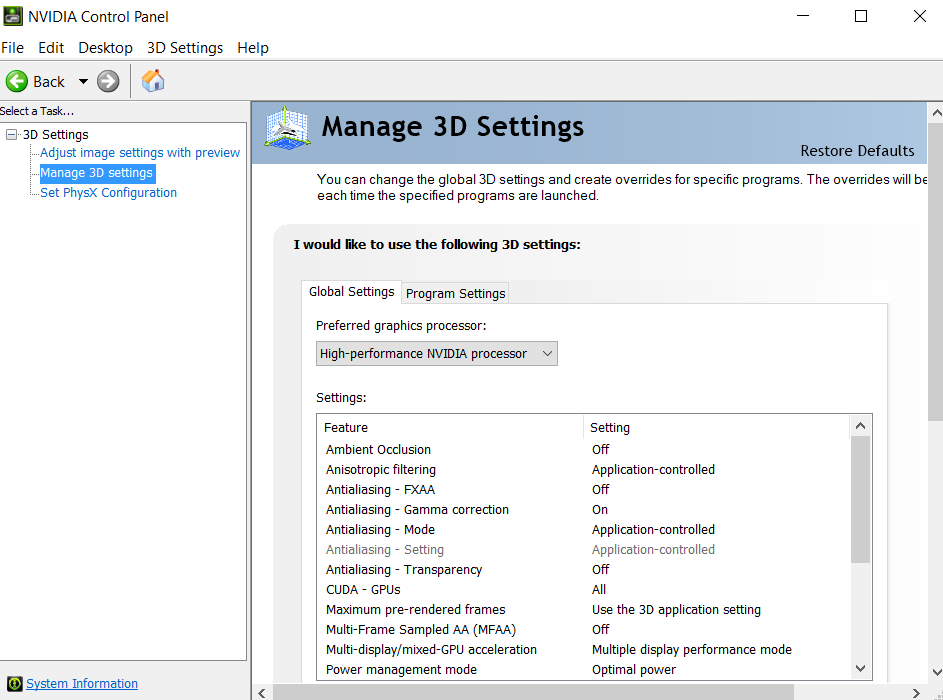This screenshot has height=700, width=943.
Task: Select the Anisotropic filtering row
Action: (x=583, y=470)
